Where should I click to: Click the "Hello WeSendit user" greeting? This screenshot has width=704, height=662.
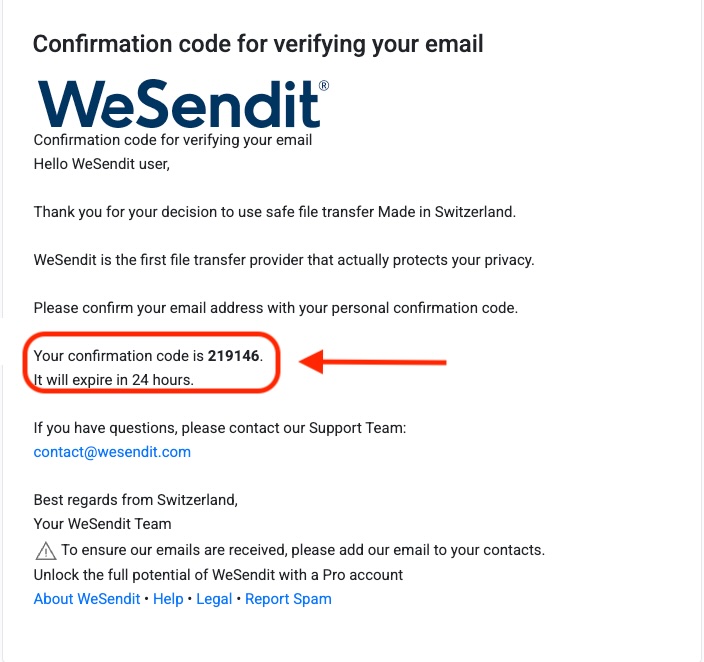coord(102,164)
